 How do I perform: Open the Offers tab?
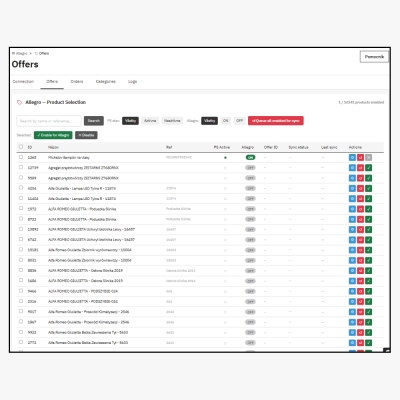click(x=52, y=82)
